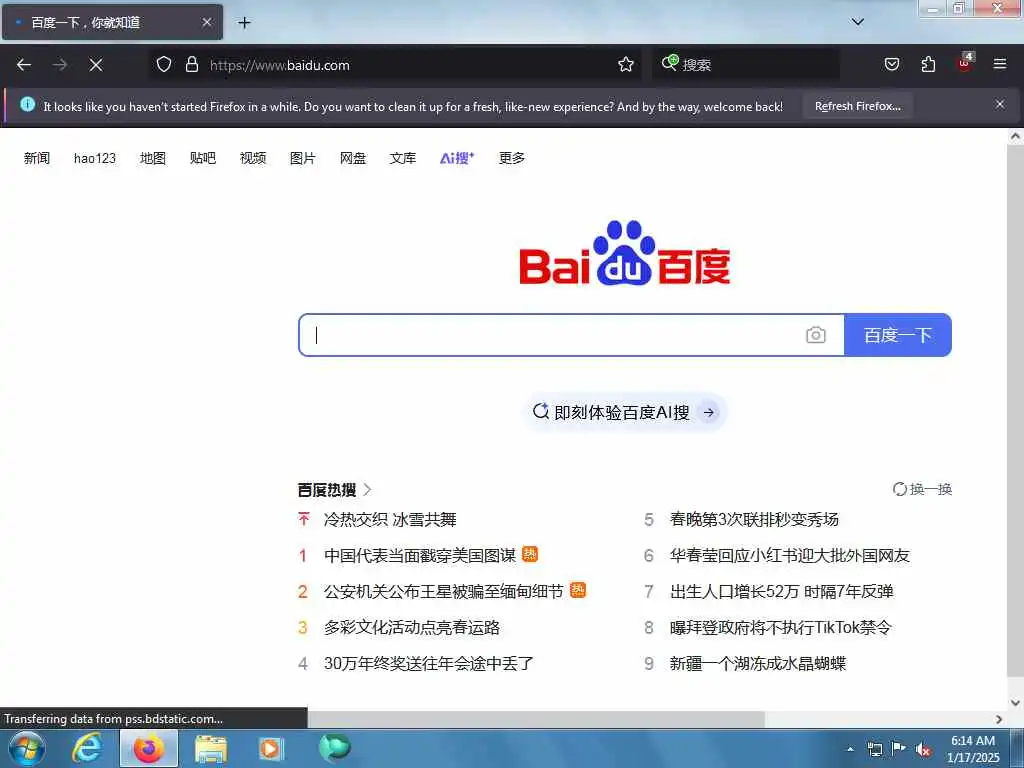Click the address bar URL text
Image resolution: width=1024 pixels, height=768 pixels.
coord(280,65)
